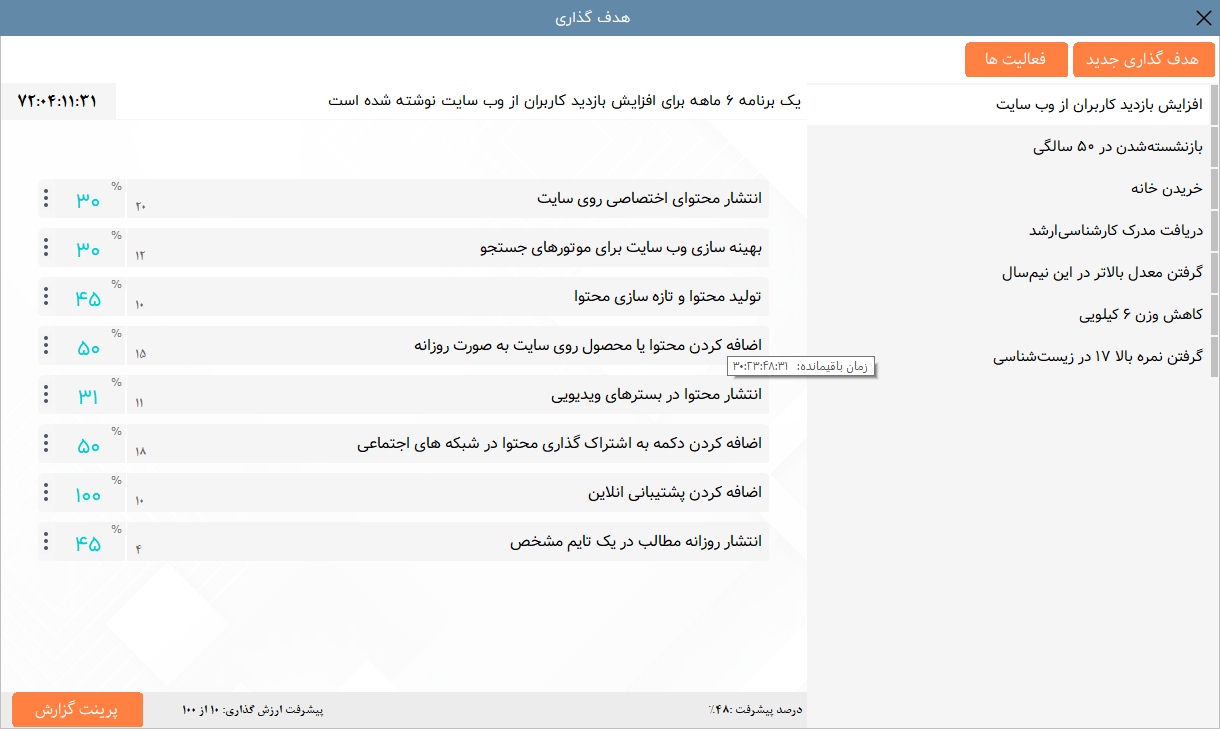Select 'کاهش وزن ۶ کیلویی' in goal list

click(1140, 315)
